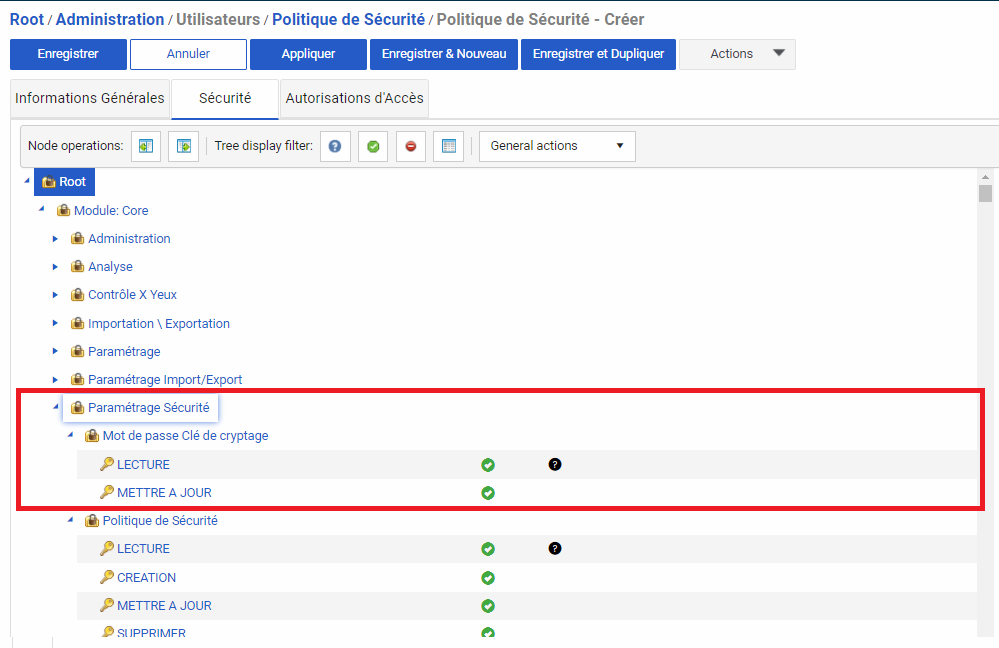Image resolution: width=999 pixels, height=648 pixels.
Task: Toggle green check for Mot de passe LECTURE
Action: (488, 465)
